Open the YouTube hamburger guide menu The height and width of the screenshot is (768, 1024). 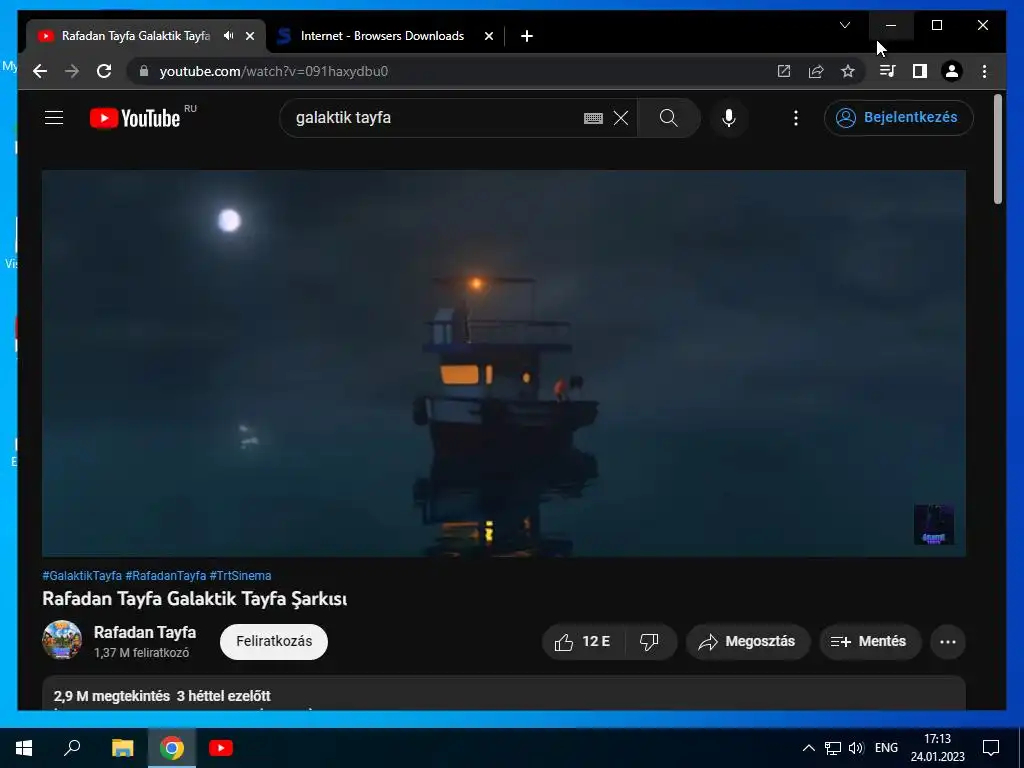pos(54,118)
